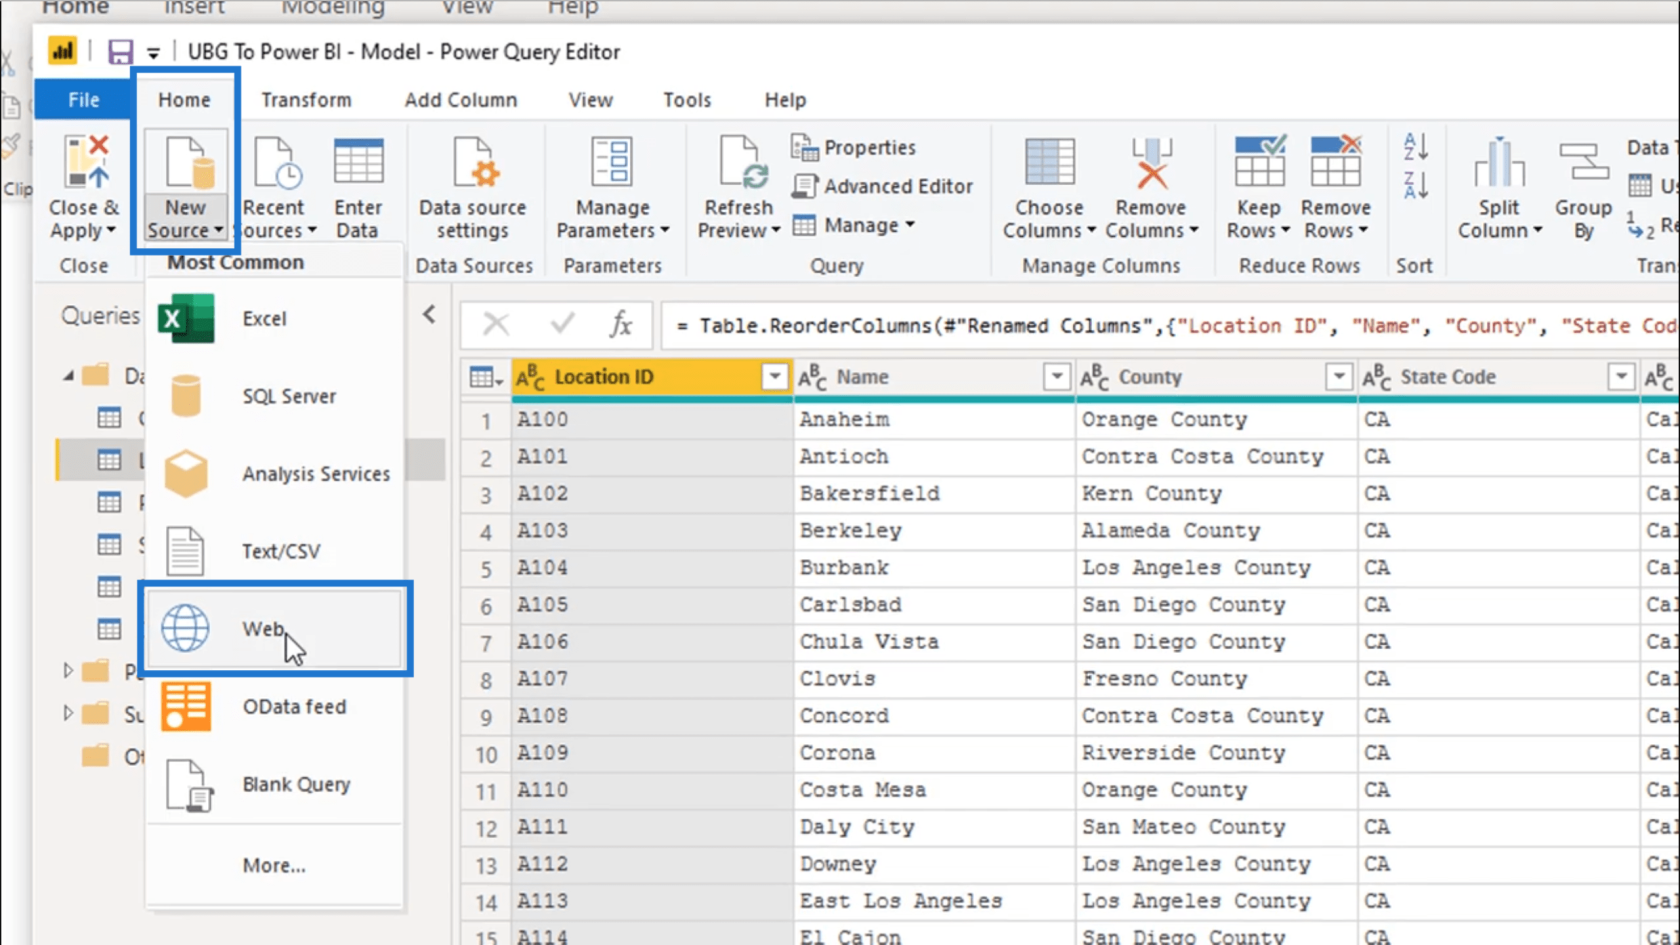The image size is (1680, 945).
Task: Open the table menu icon in grid corner
Action: [x=486, y=377]
